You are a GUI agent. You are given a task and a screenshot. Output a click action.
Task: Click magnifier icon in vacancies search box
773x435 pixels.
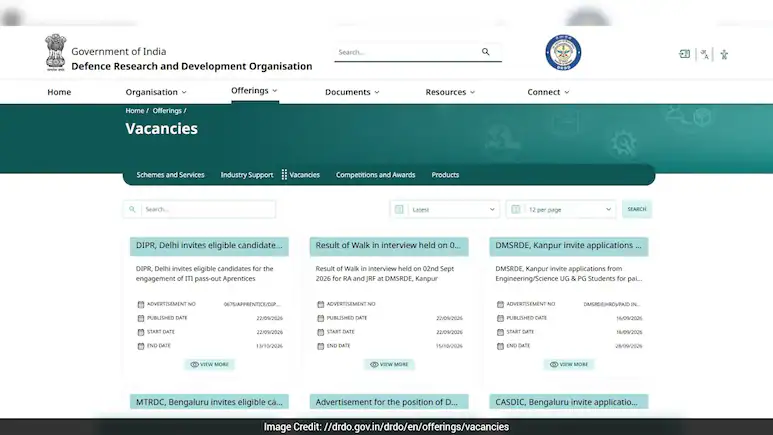pos(132,209)
